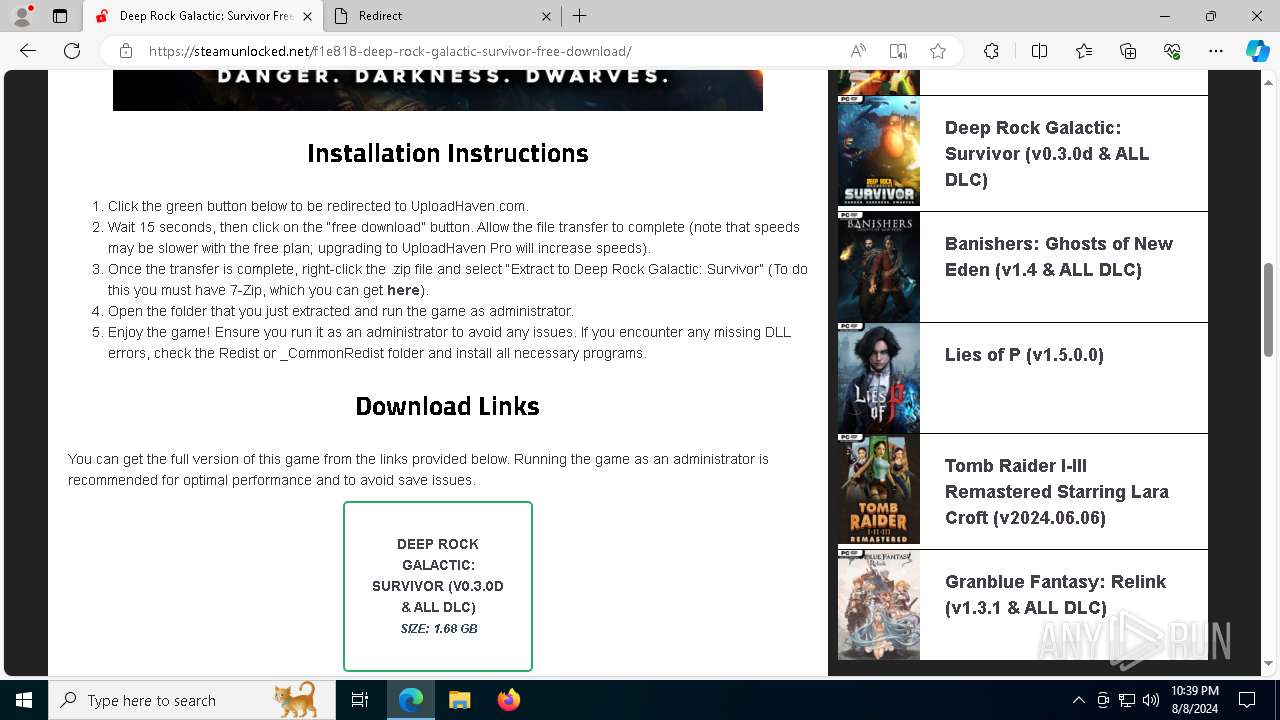Click the address bar URL
This screenshot has height=720, width=1280.
[390, 51]
